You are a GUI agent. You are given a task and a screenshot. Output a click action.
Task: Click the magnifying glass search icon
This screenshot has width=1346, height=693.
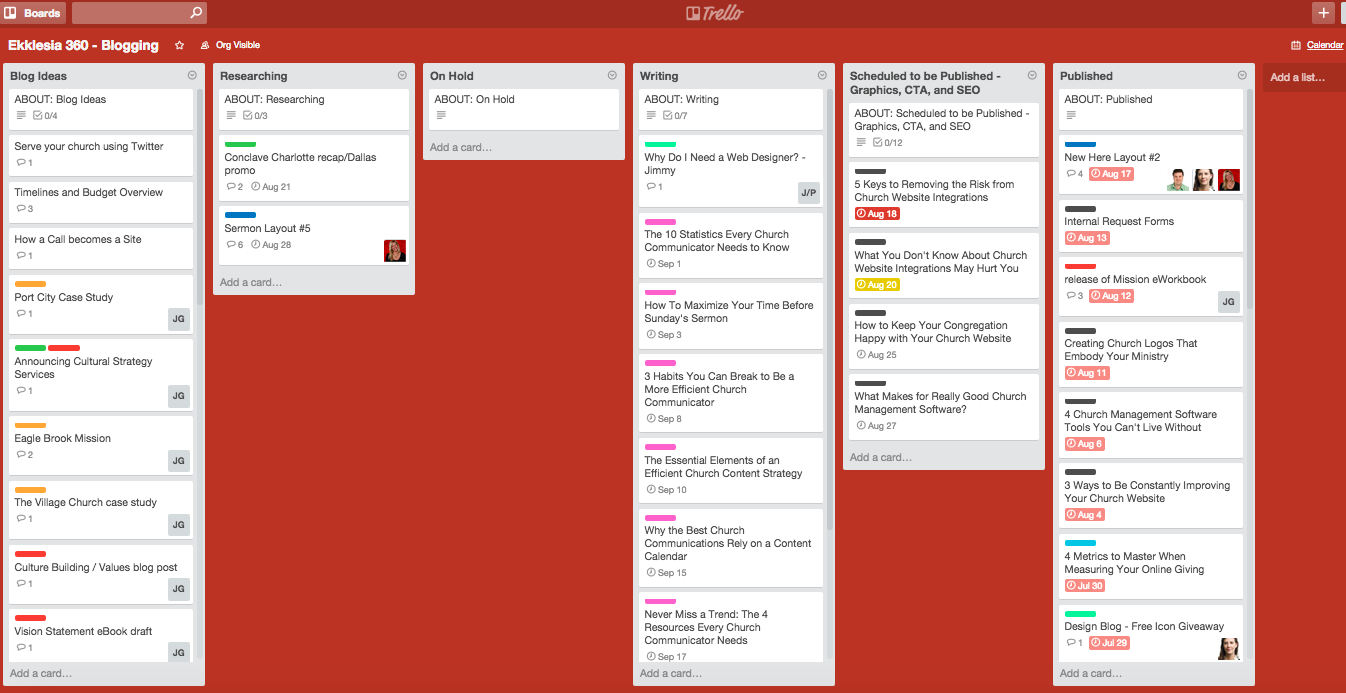tap(194, 13)
